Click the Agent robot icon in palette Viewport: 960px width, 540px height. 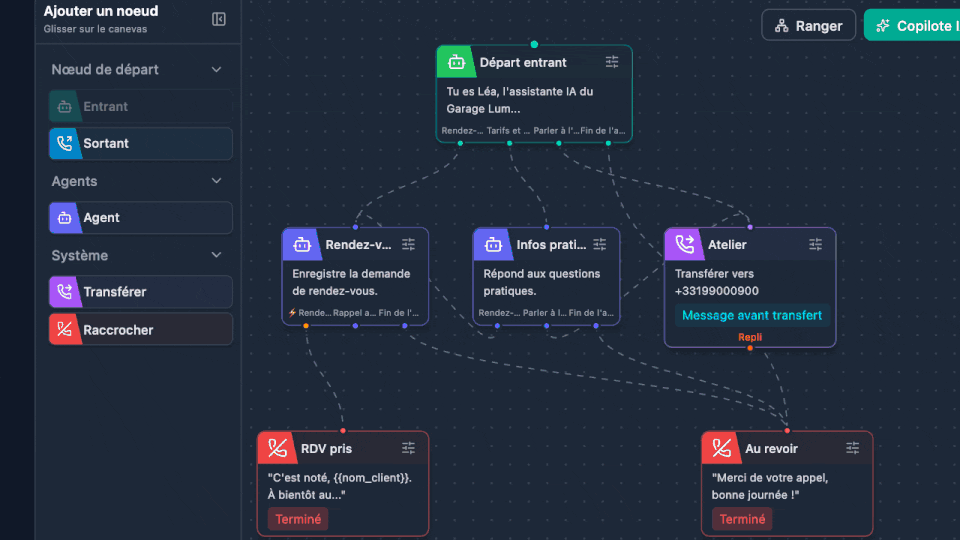pos(64,218)
